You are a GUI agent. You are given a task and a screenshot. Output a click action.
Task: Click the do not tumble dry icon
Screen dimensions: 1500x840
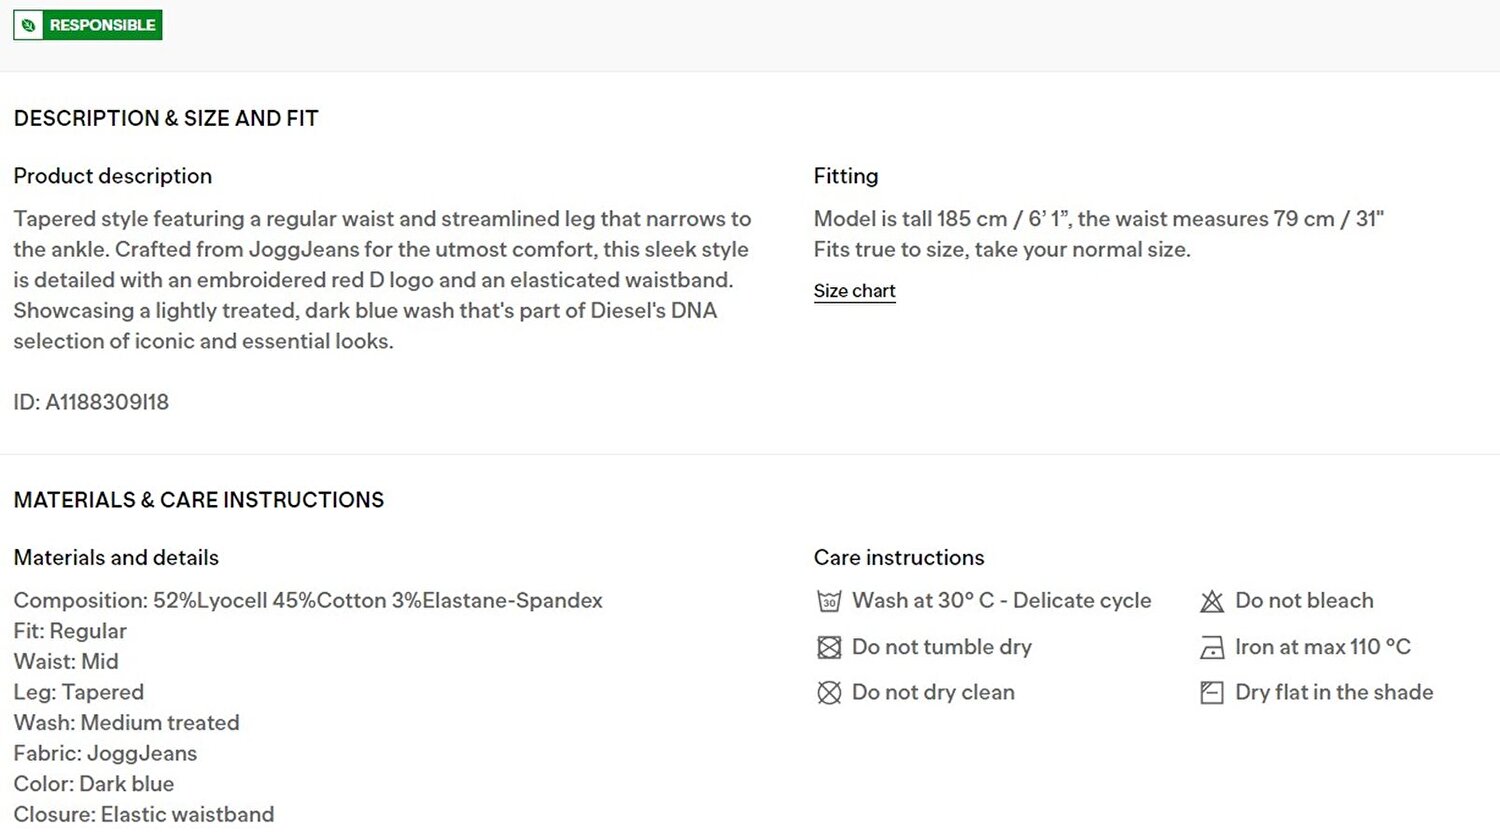(x=829, y=647)
